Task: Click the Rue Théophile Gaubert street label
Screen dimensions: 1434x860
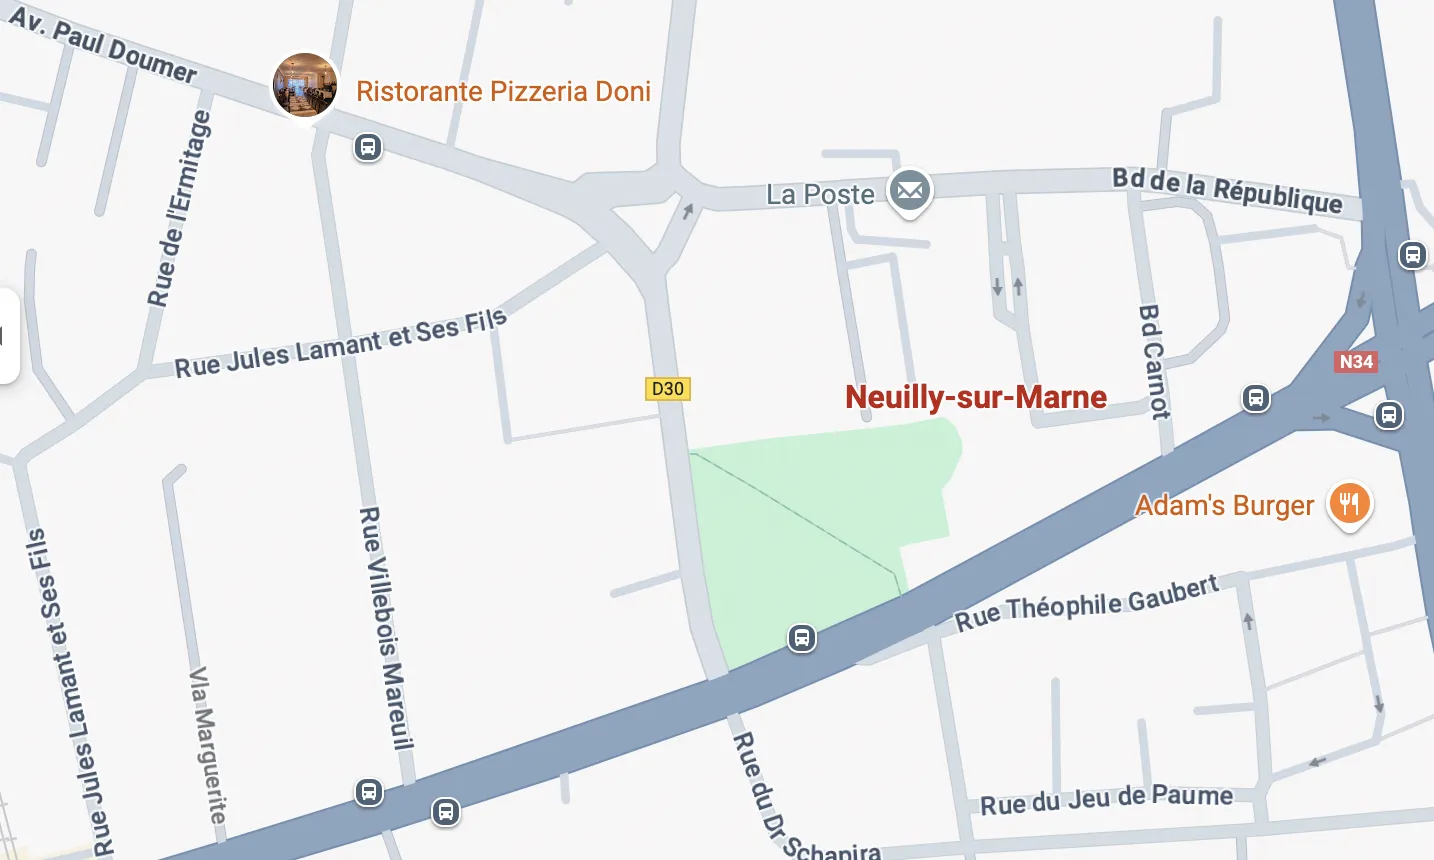Action: coord(1087,603)
